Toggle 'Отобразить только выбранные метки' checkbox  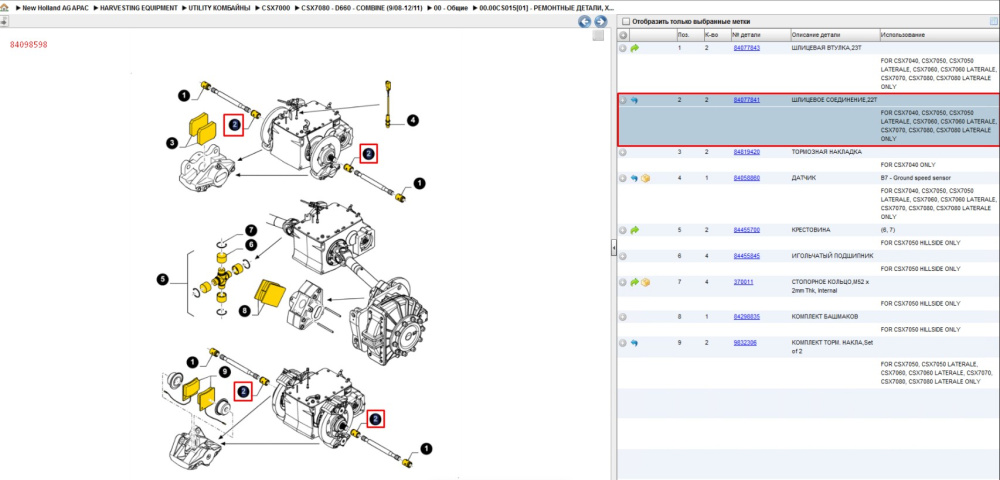626,21
